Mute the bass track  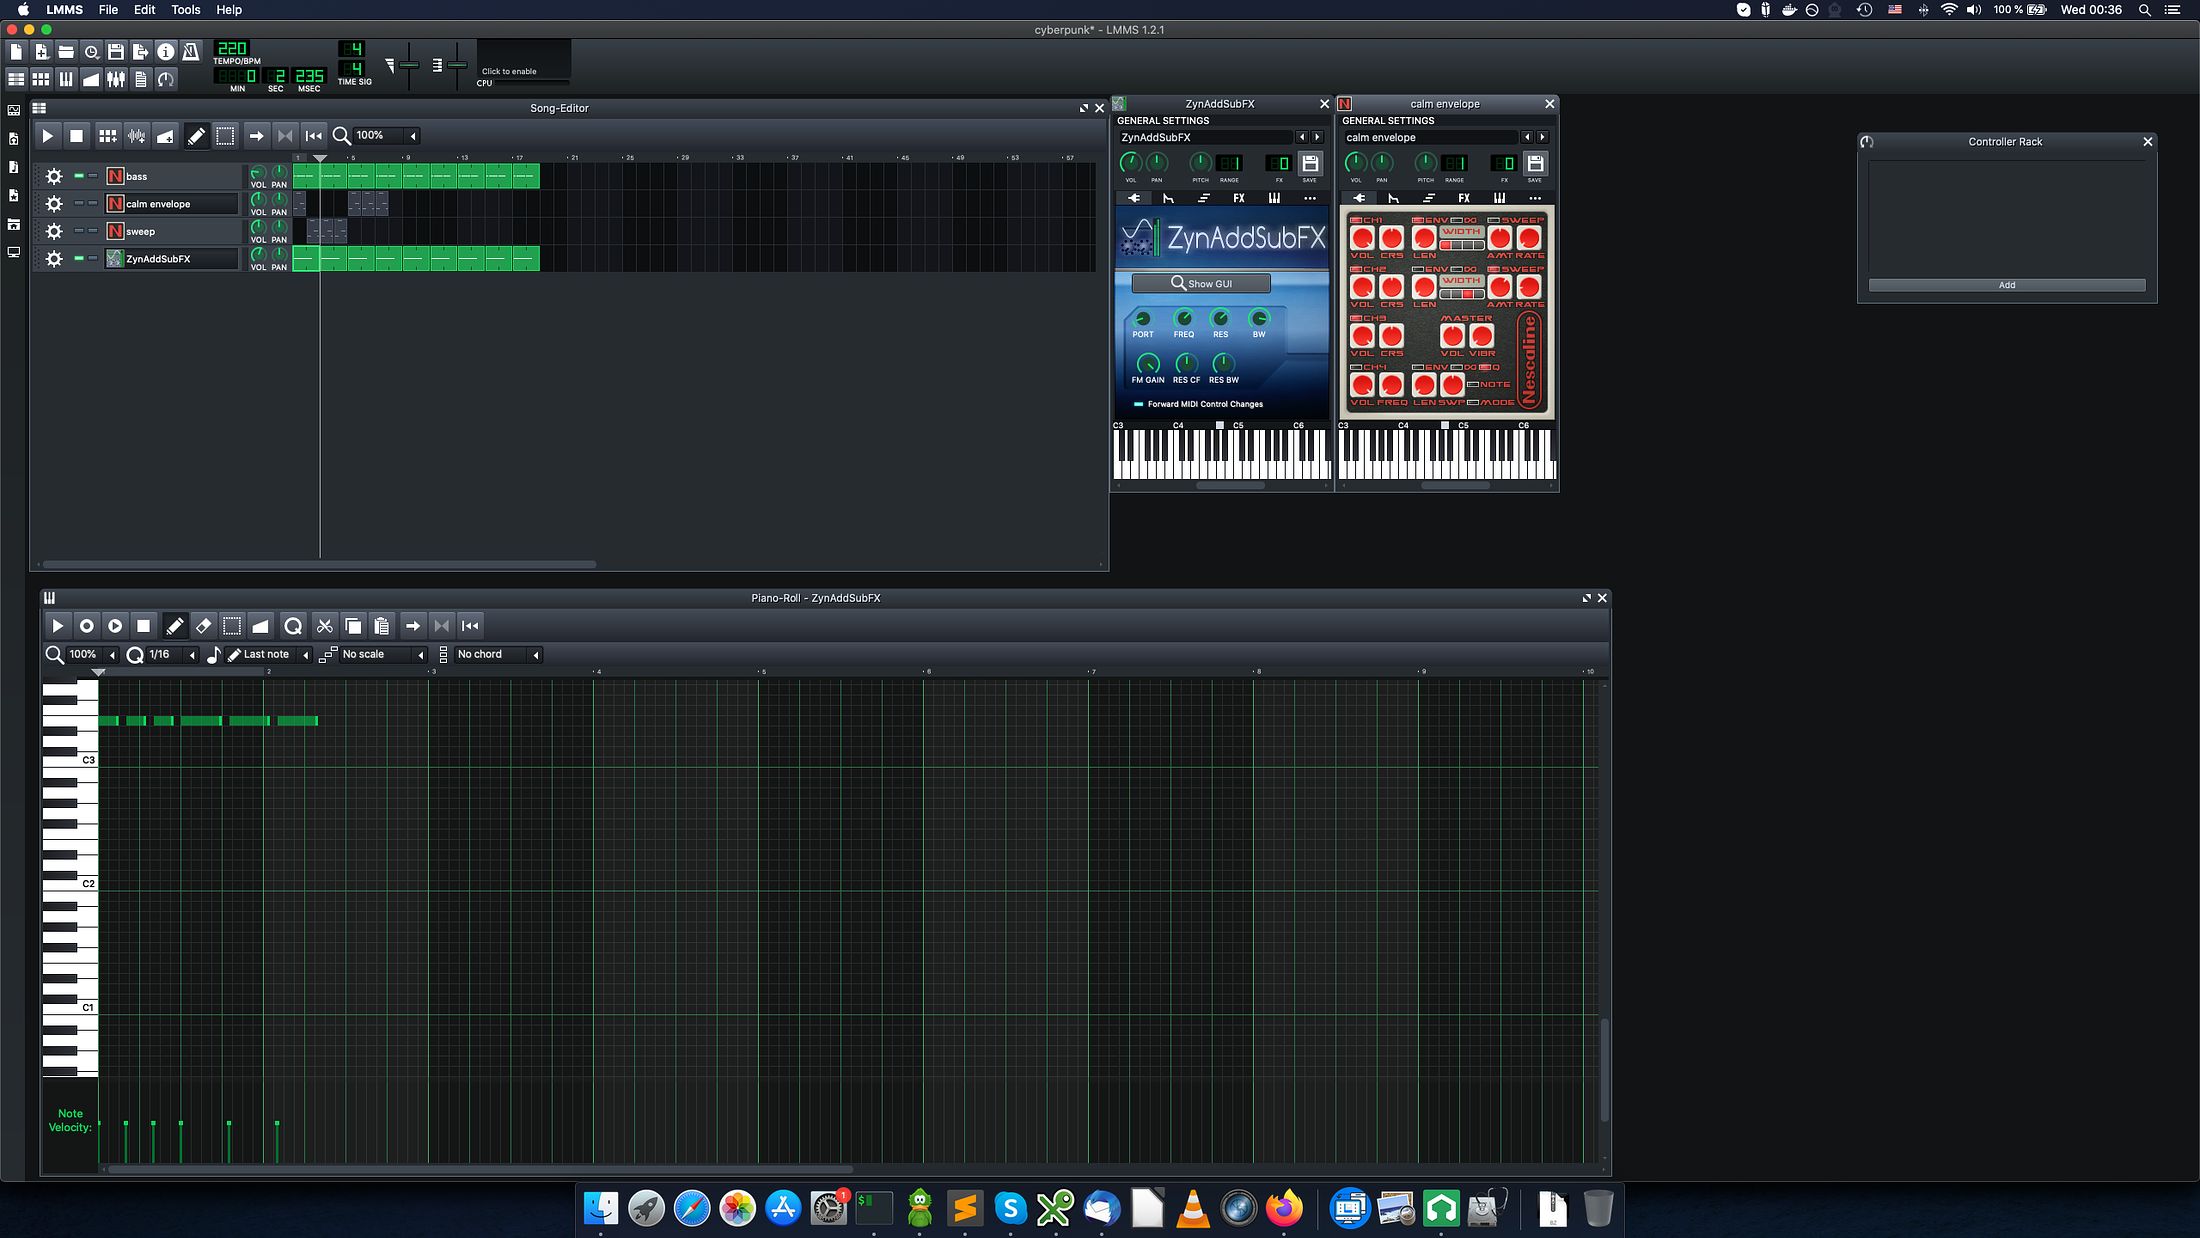coord(79,176)
